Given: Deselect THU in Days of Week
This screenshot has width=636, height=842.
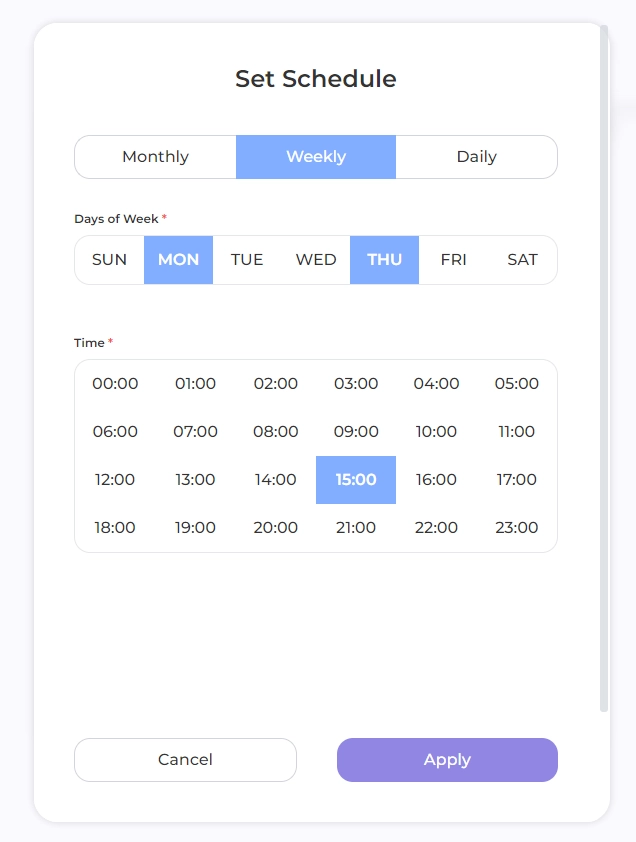Looking at the screenshot, I should tap(384, 260).
